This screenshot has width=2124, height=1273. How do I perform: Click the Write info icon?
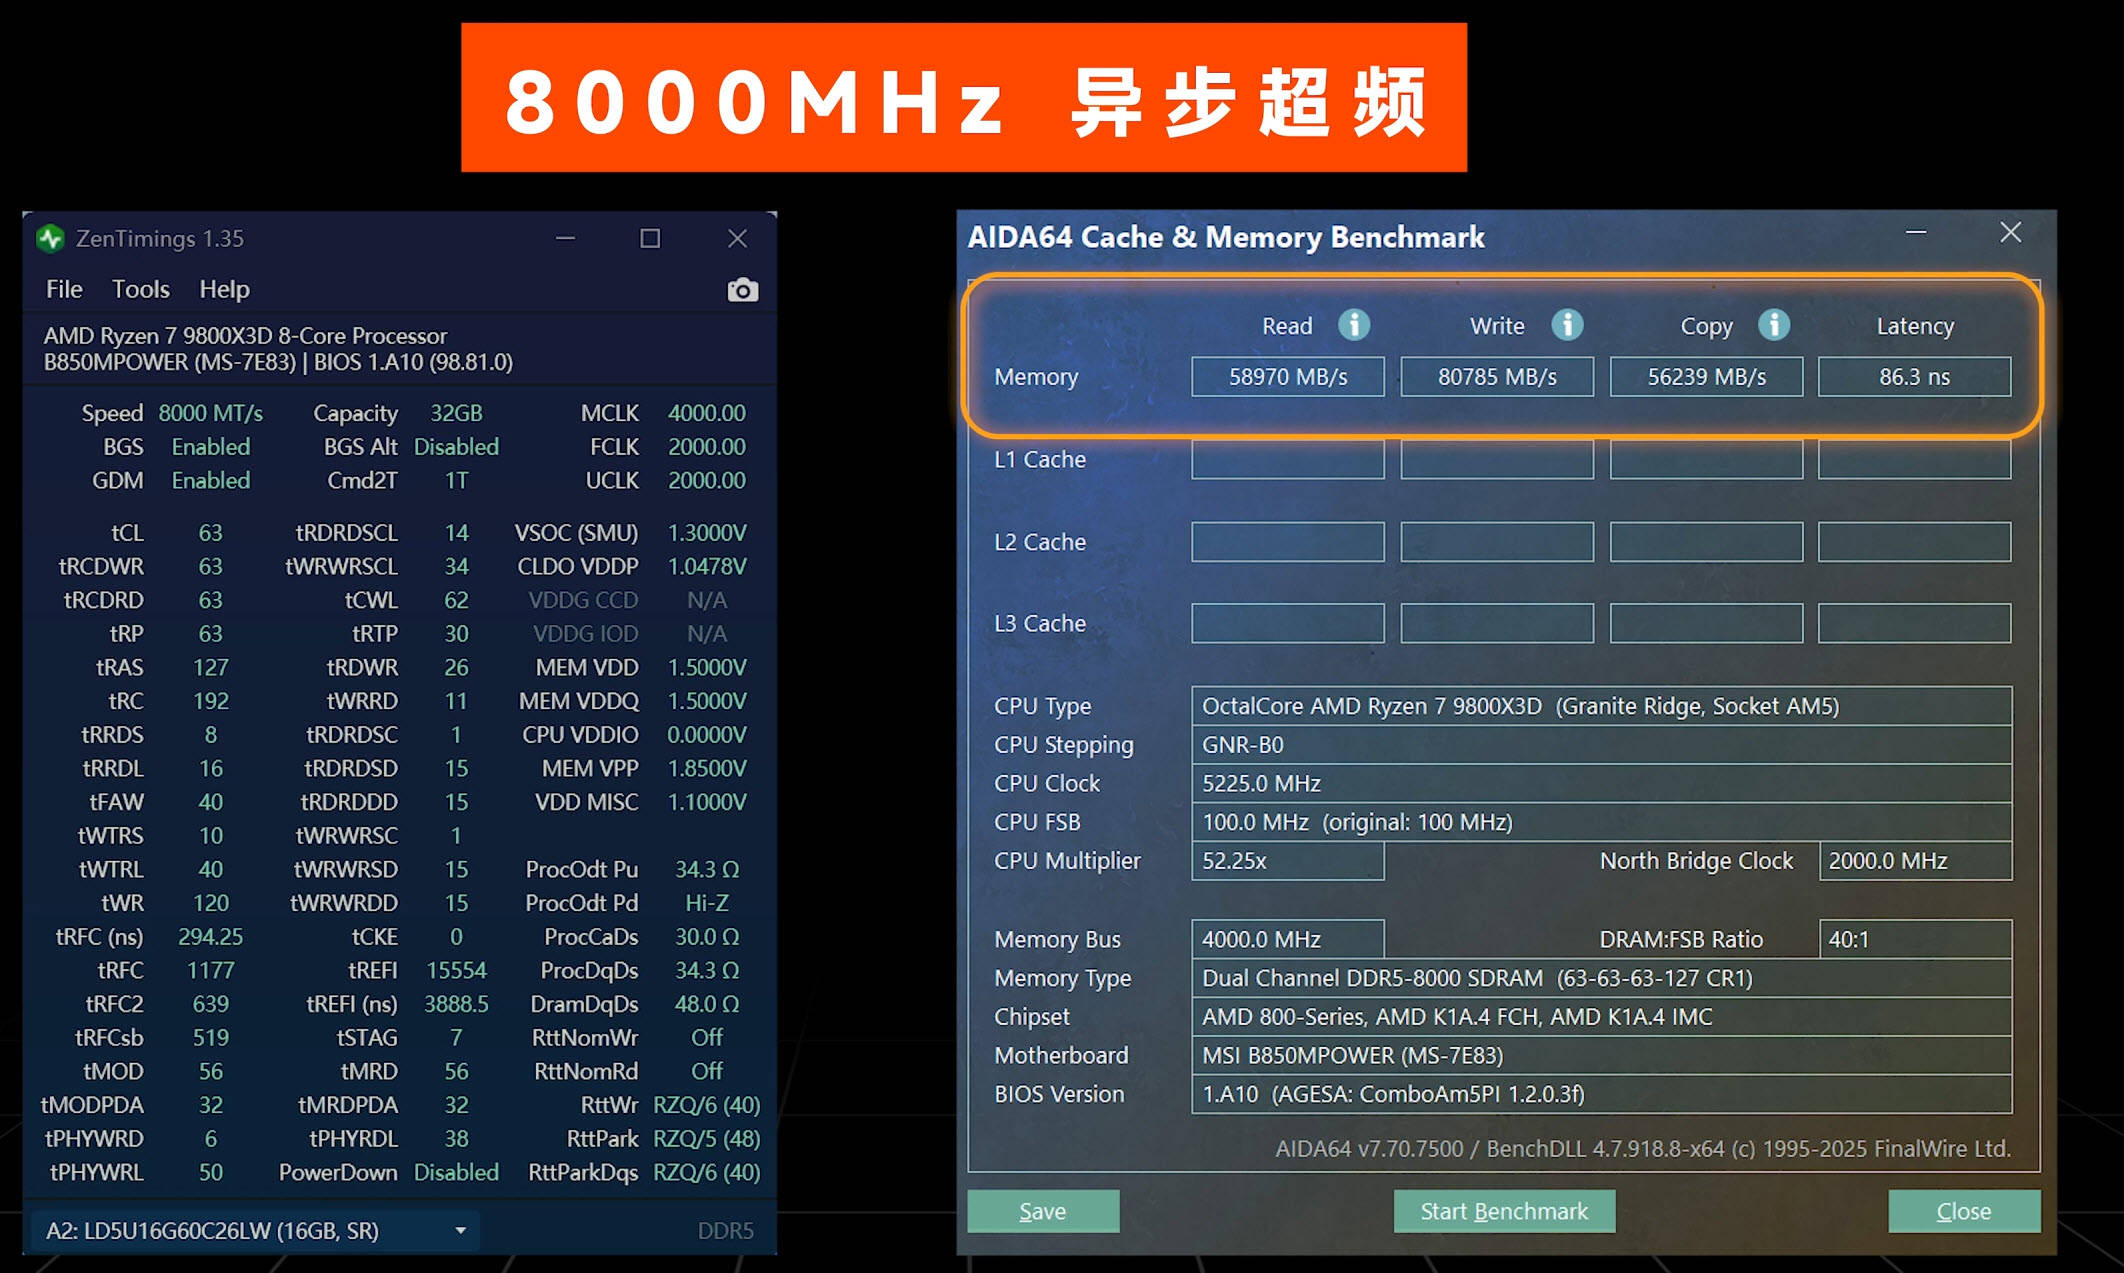click(x=1566, y=325)
